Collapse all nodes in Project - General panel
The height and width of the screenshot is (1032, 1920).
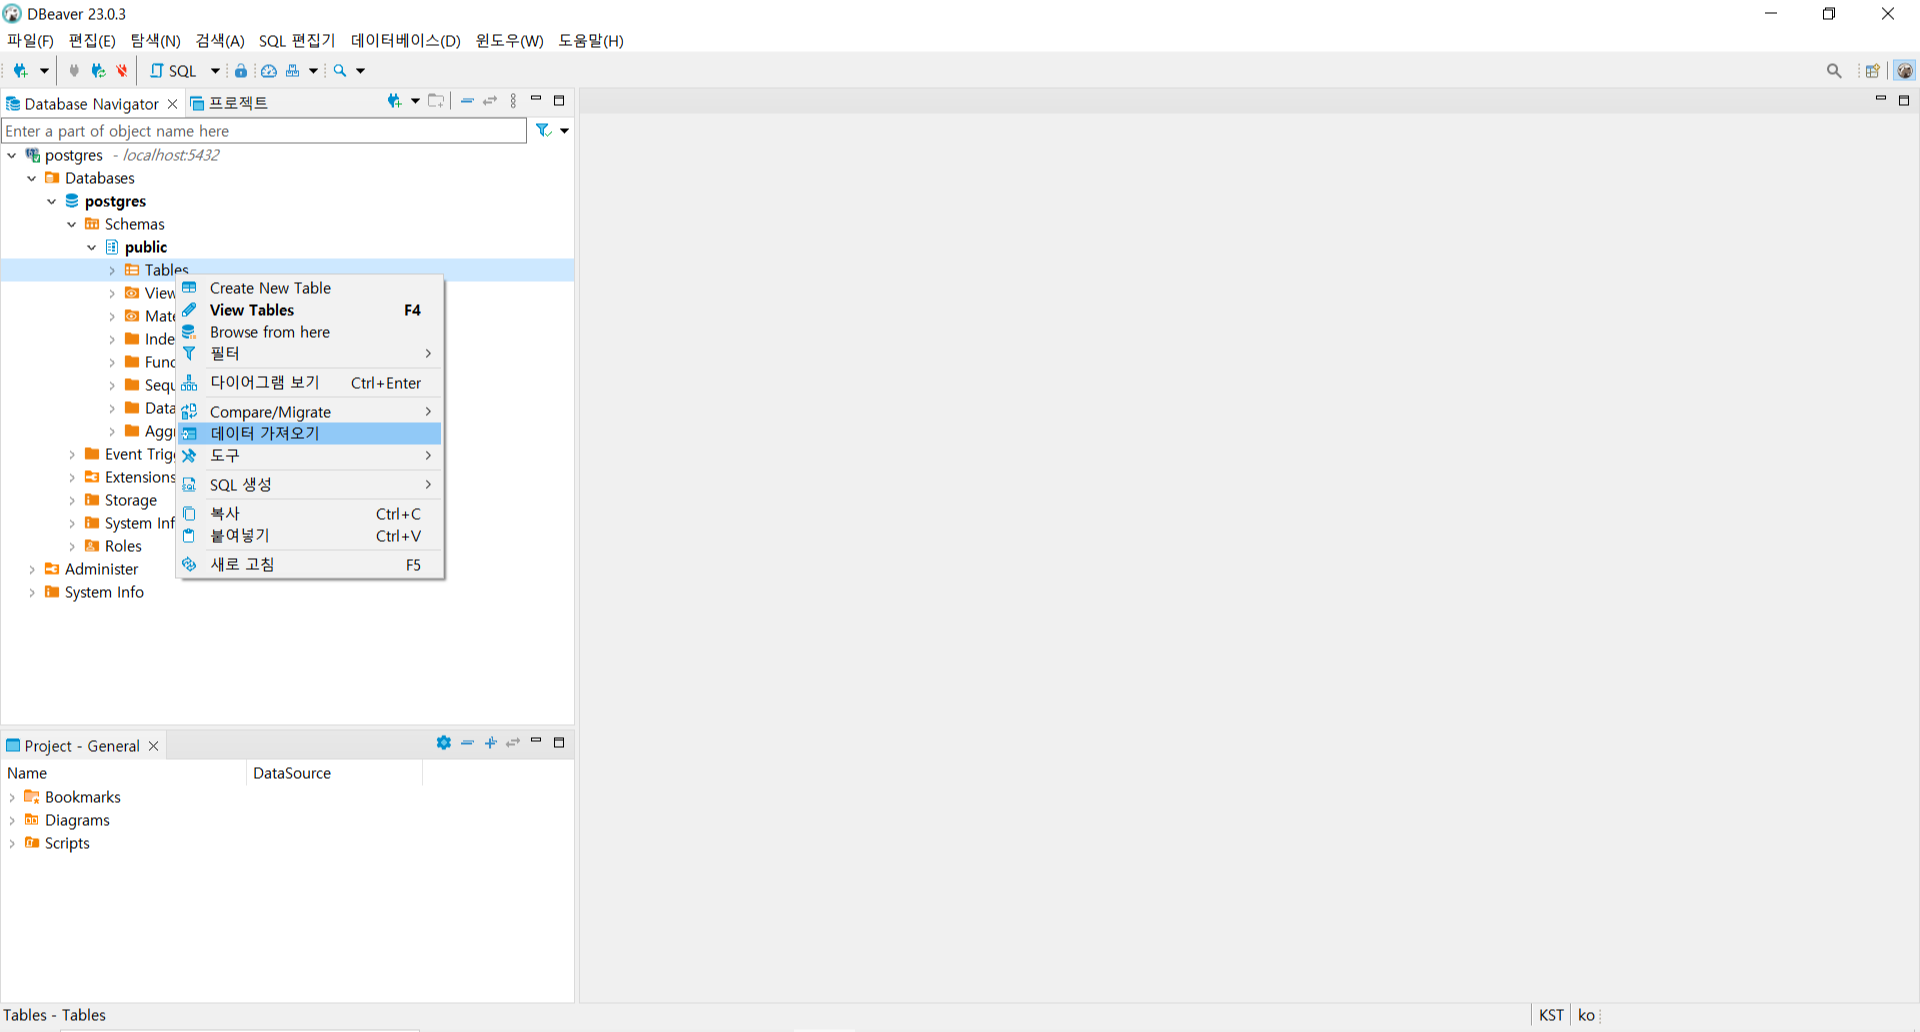467,743
